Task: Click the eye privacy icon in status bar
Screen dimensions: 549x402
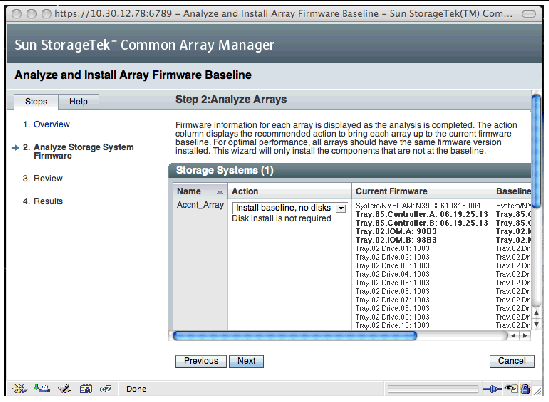Action: pyautogui.click(x=511, y=389)
